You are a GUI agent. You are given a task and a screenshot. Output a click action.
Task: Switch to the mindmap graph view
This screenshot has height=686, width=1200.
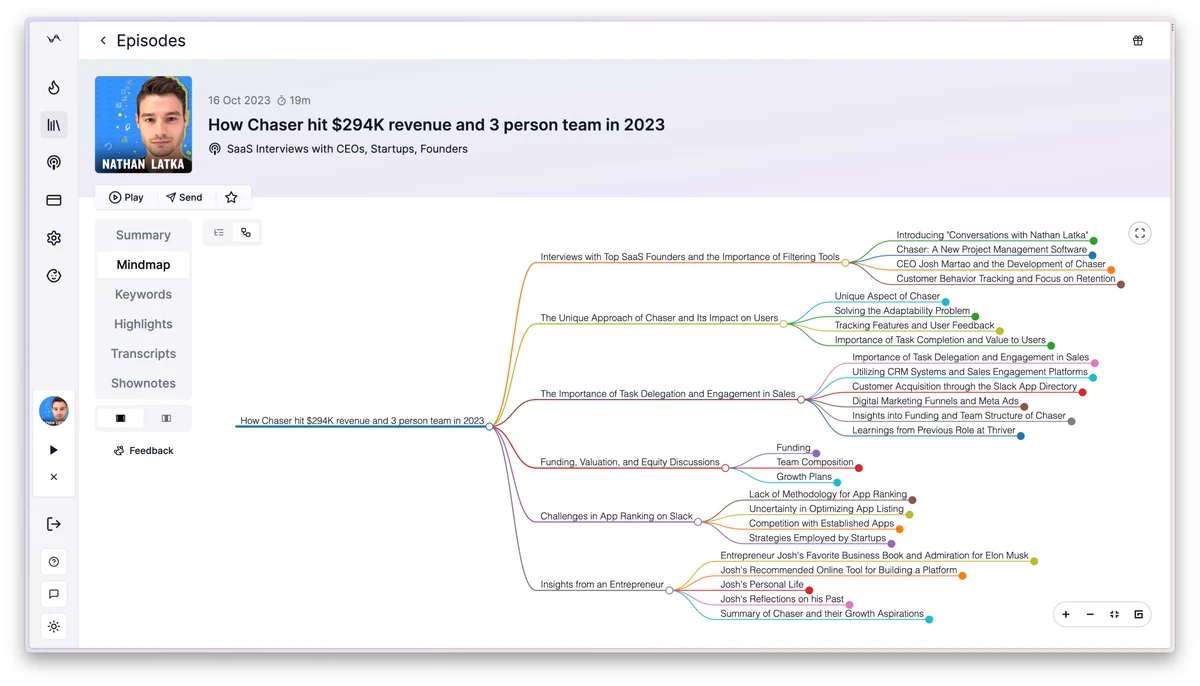tap(245, 232)
